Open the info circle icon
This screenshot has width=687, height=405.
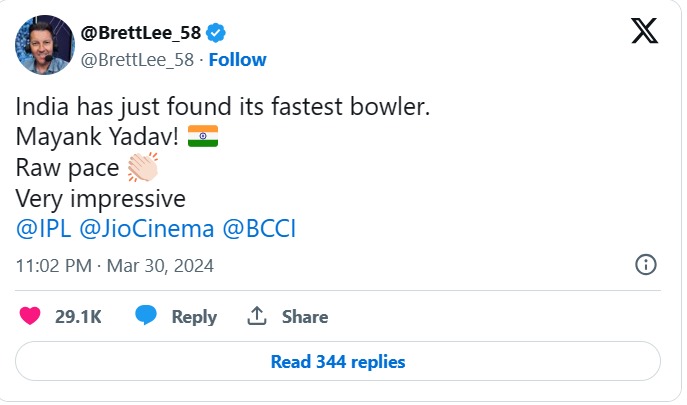pos(646,265)
